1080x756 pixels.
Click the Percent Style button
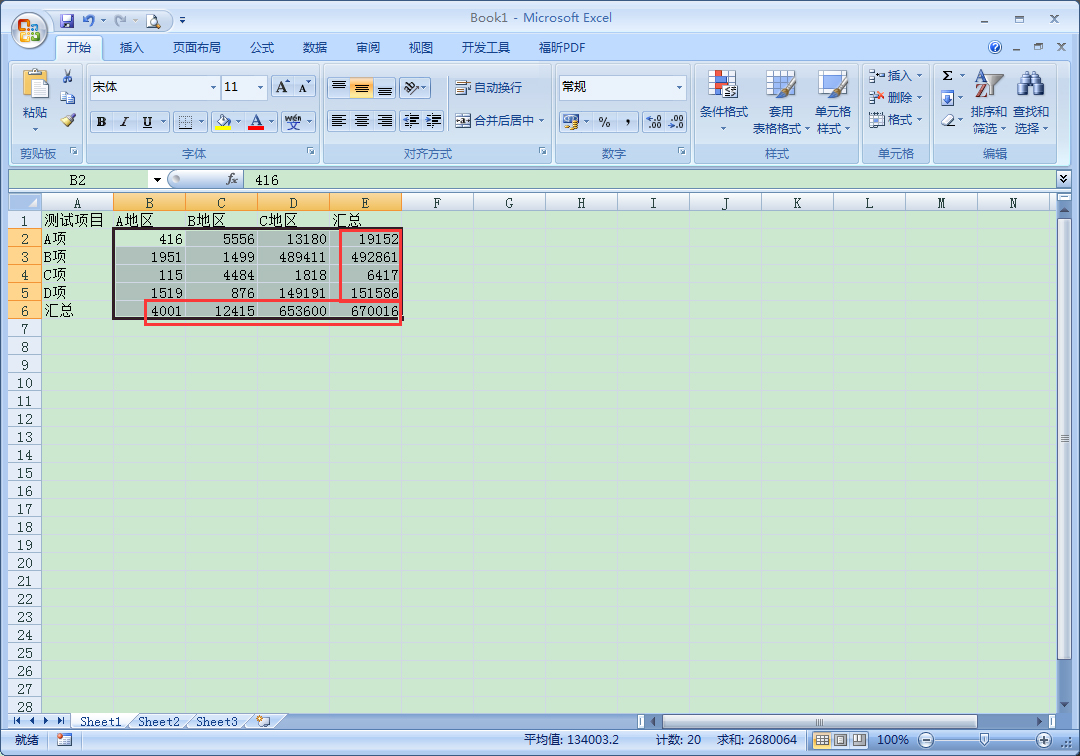pos(604,122)
